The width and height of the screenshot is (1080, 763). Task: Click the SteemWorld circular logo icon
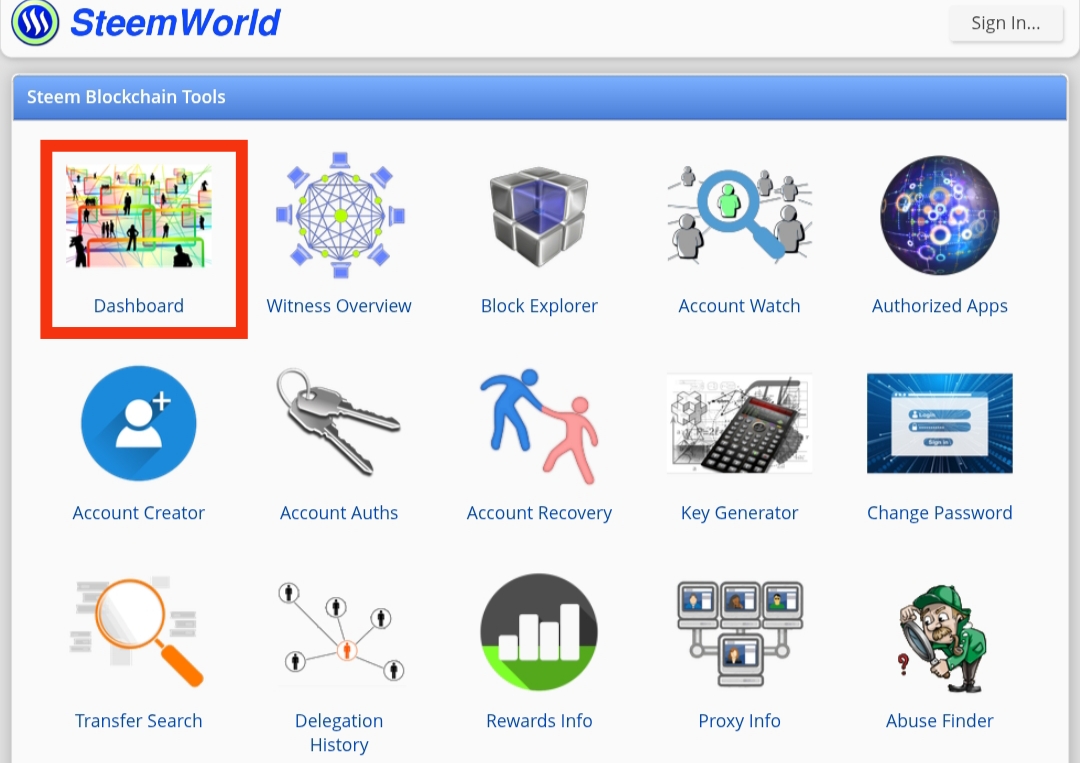coord(35,22)
